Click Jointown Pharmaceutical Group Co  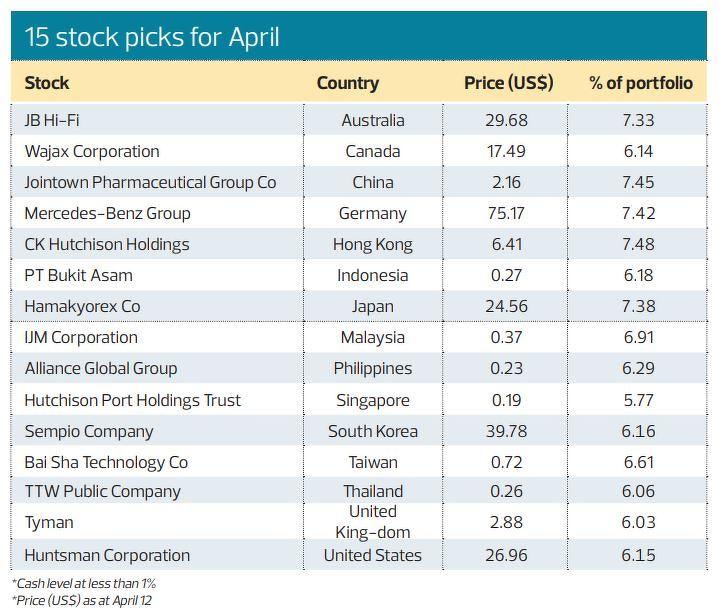150,182
